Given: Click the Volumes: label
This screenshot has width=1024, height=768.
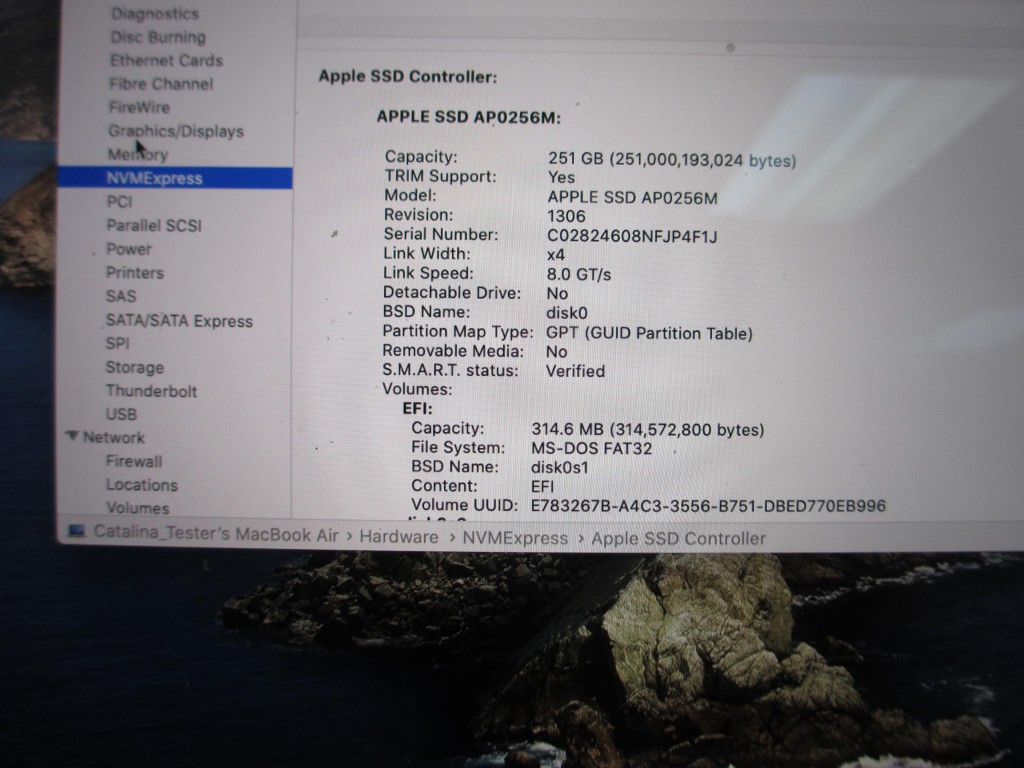Looking at the screenshot, I should pos(417,389).
